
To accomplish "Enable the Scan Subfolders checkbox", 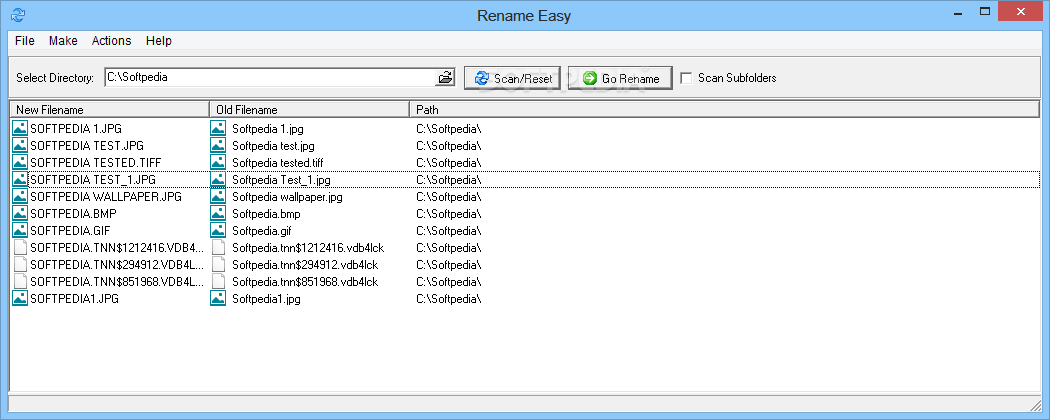I will point(686,78).
